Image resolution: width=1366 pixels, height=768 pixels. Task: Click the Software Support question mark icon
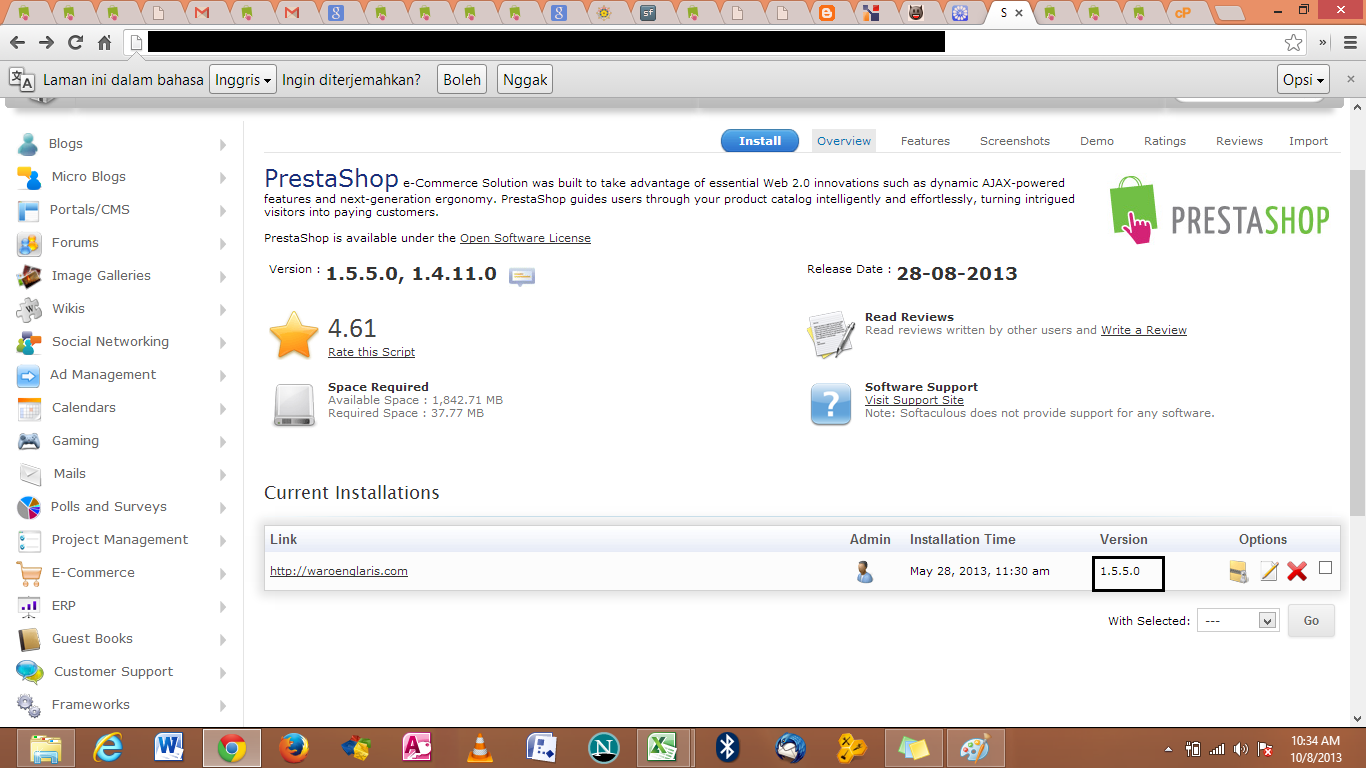click(831, 404)
